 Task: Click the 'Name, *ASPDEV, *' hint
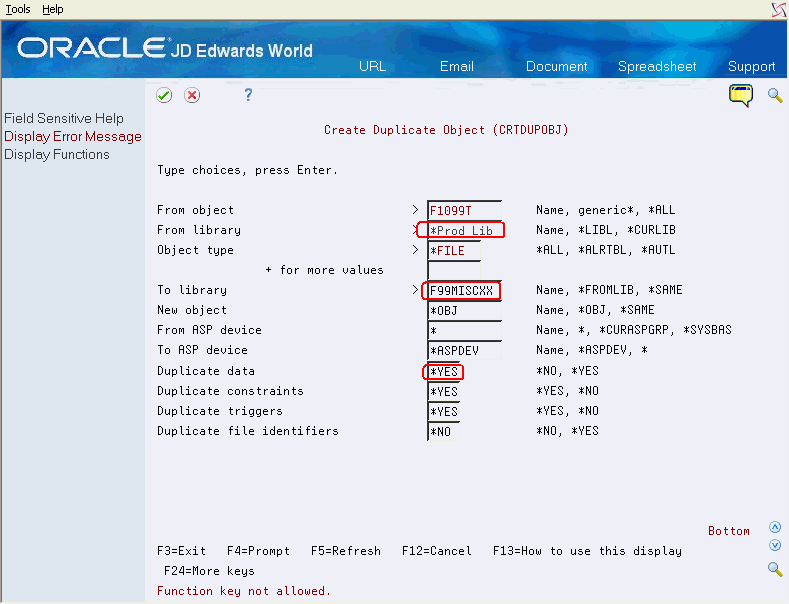(591, 350)
